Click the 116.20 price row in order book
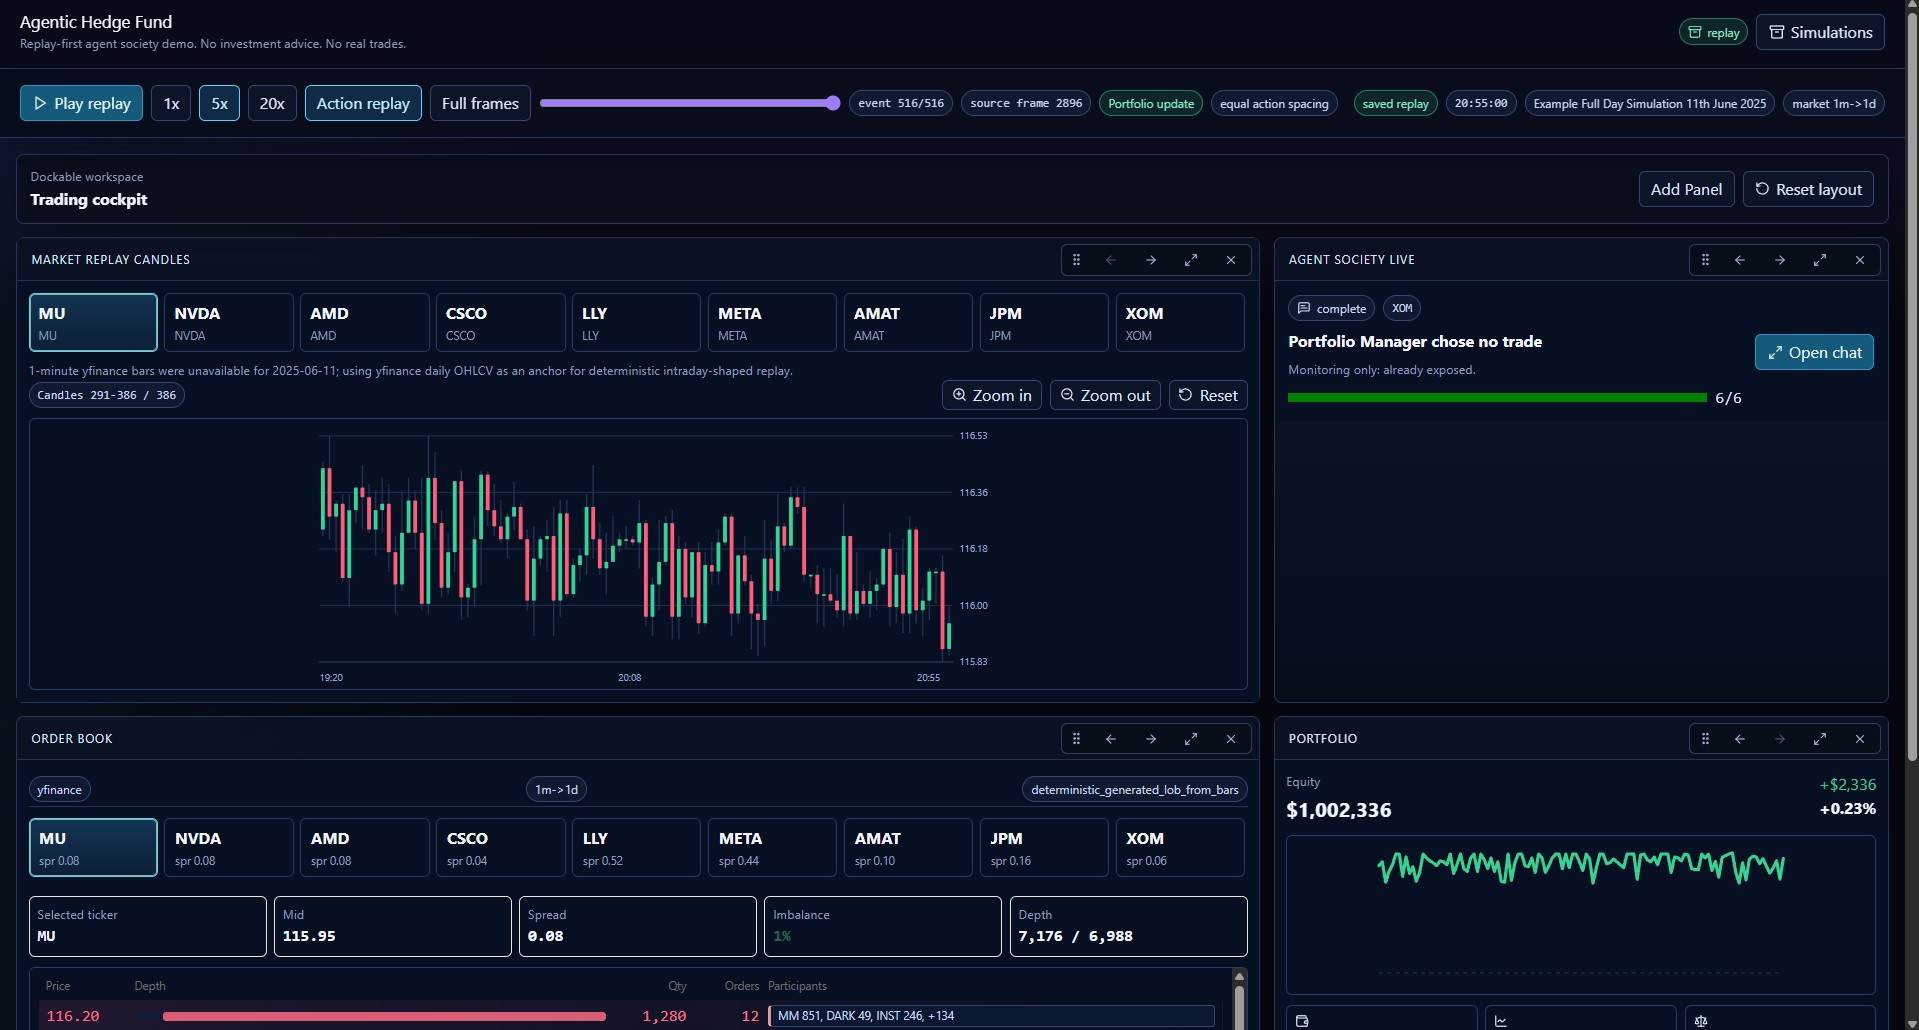This screenshot has width=1919, height=1030. (630, 1016)
